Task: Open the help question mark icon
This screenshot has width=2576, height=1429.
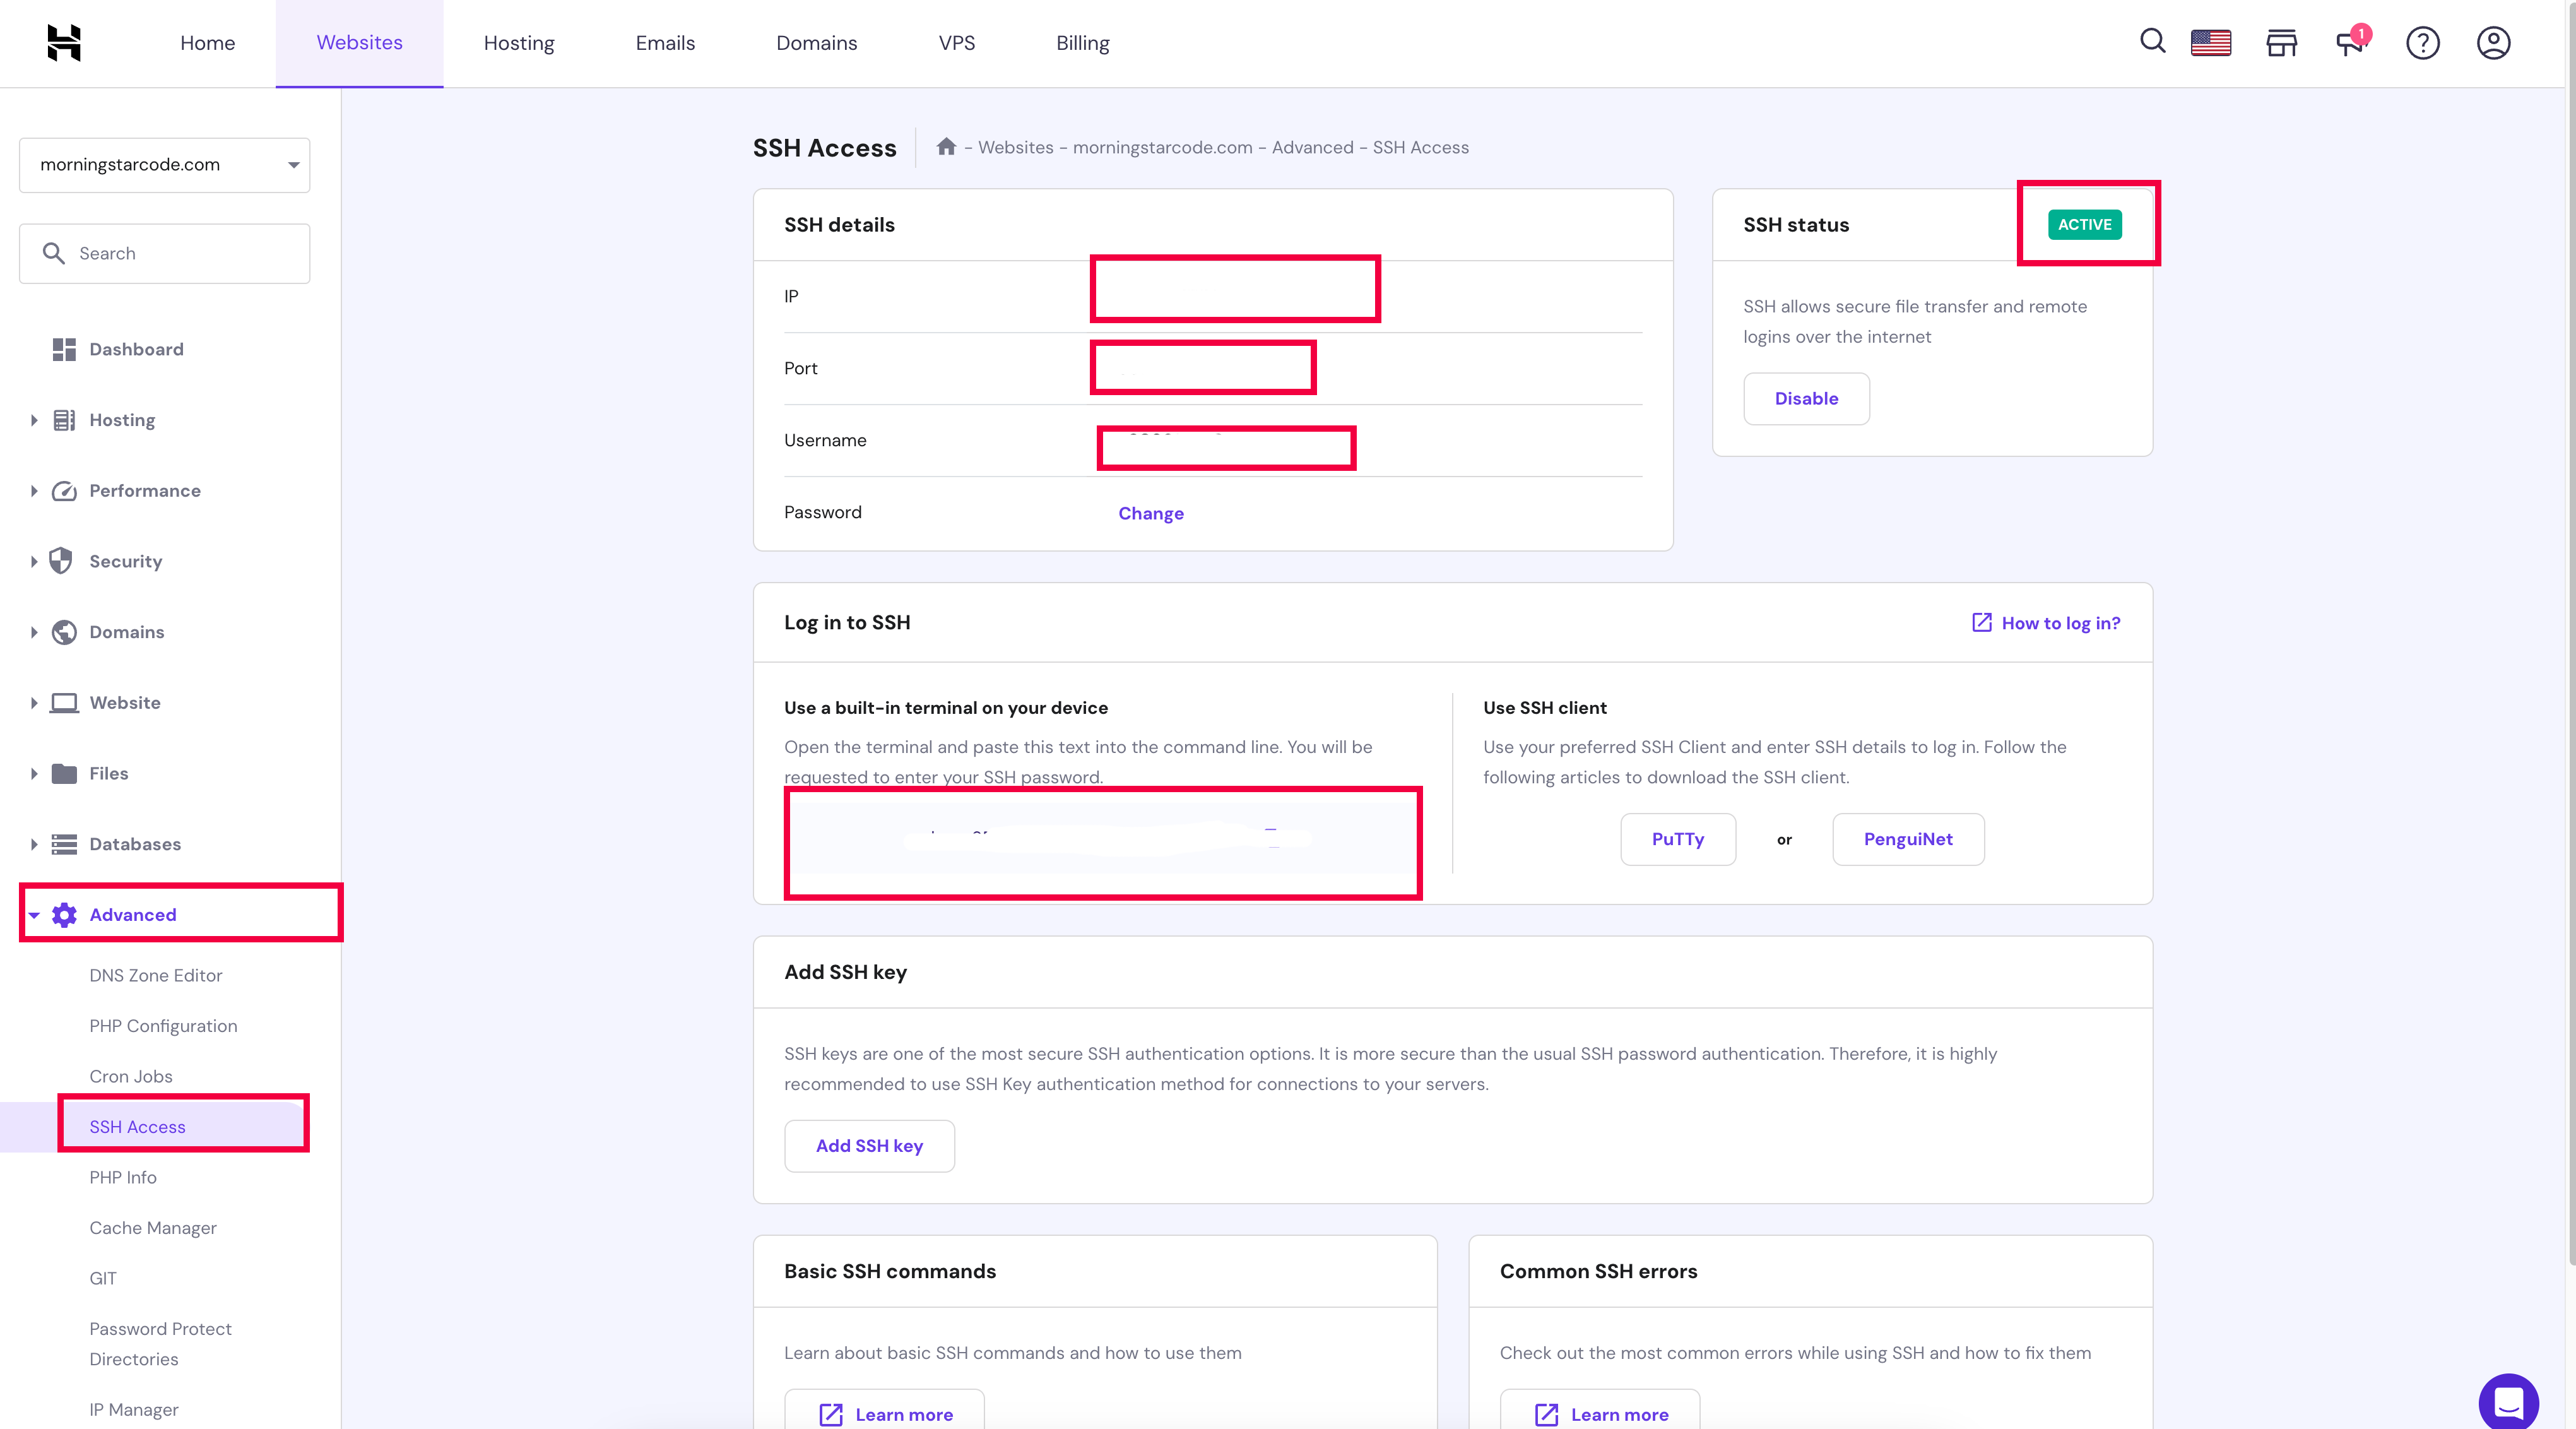Action: [x=2423, y=43]
